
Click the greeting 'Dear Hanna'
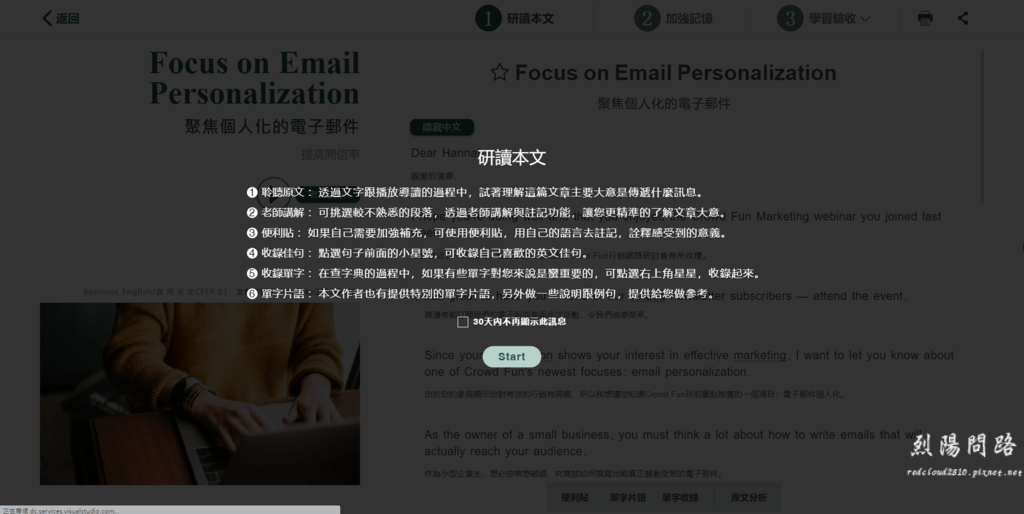click(x=443, y=153)
